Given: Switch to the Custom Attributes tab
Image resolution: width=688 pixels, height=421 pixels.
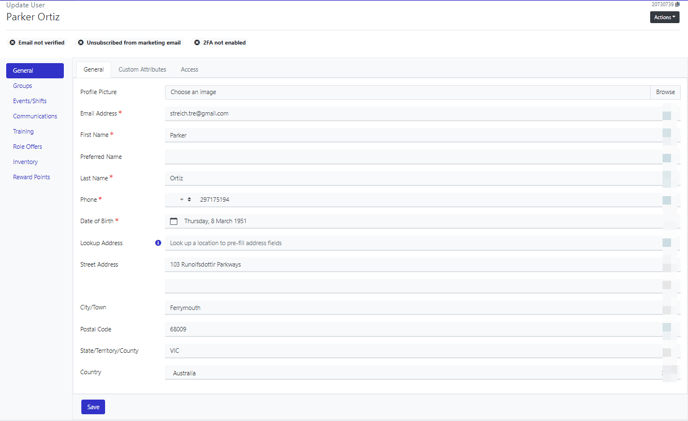Looking at the screenshot, I should pos(142,70).
